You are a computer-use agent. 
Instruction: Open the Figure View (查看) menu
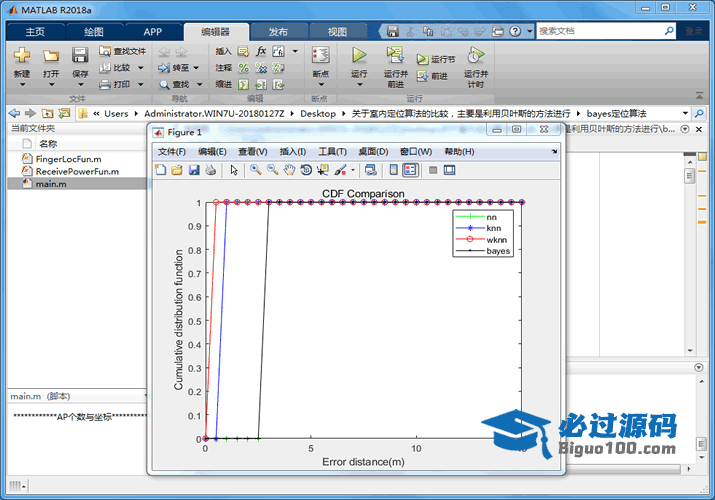pyautogui.click(x=253, y=152)
